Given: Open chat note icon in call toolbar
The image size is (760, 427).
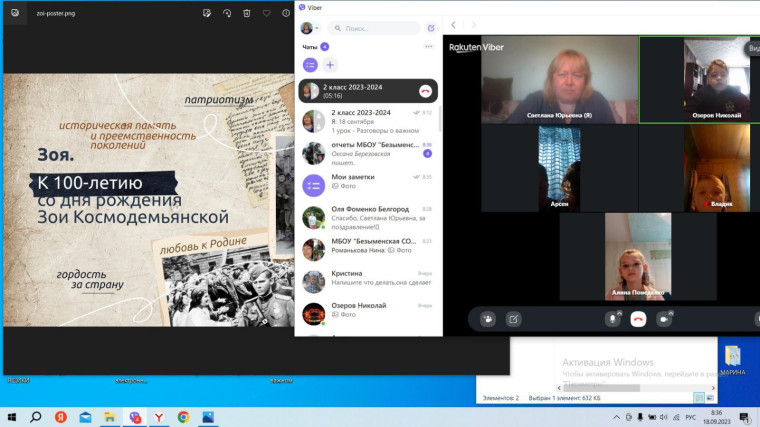Looking at the screenshot, I should coord(513,319).
